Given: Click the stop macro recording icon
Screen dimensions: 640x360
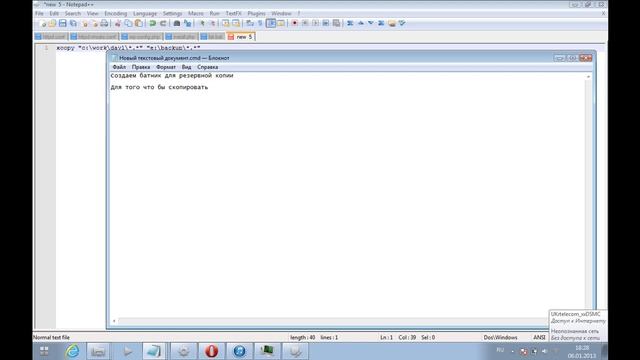Looking at the screenshot, I should coord(305,23).
